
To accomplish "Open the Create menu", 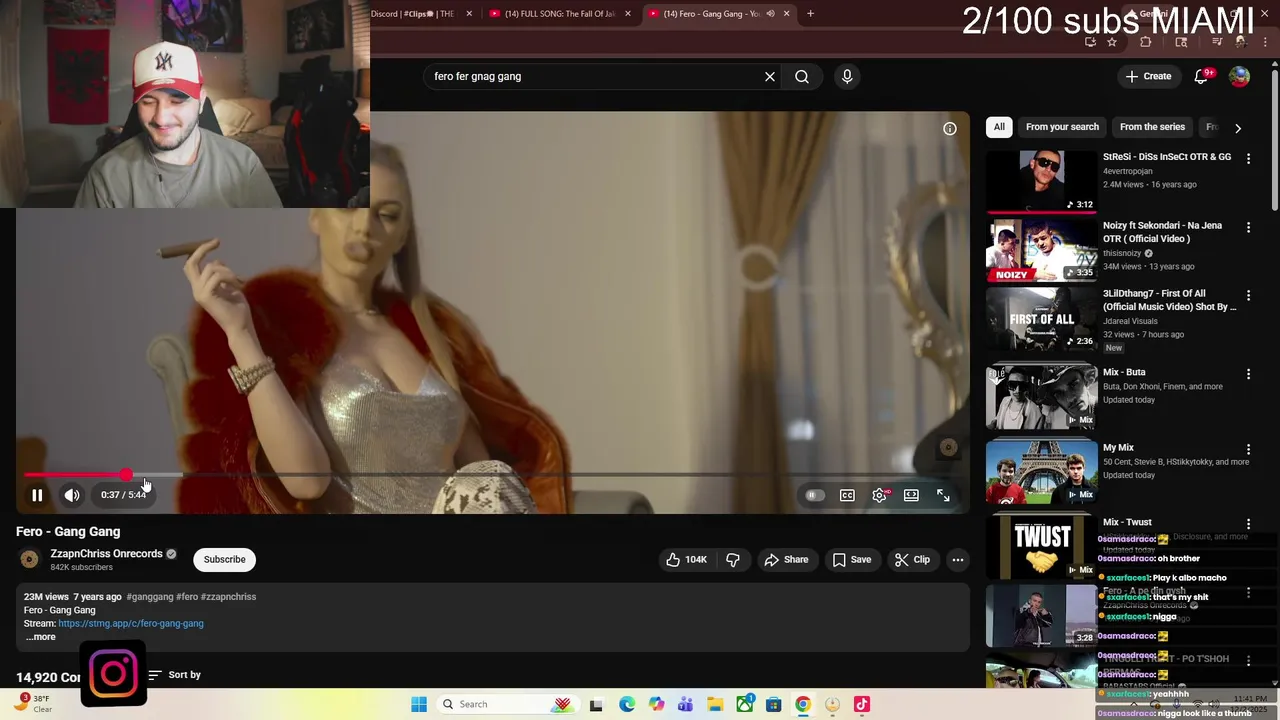I will coord(1148,76).
